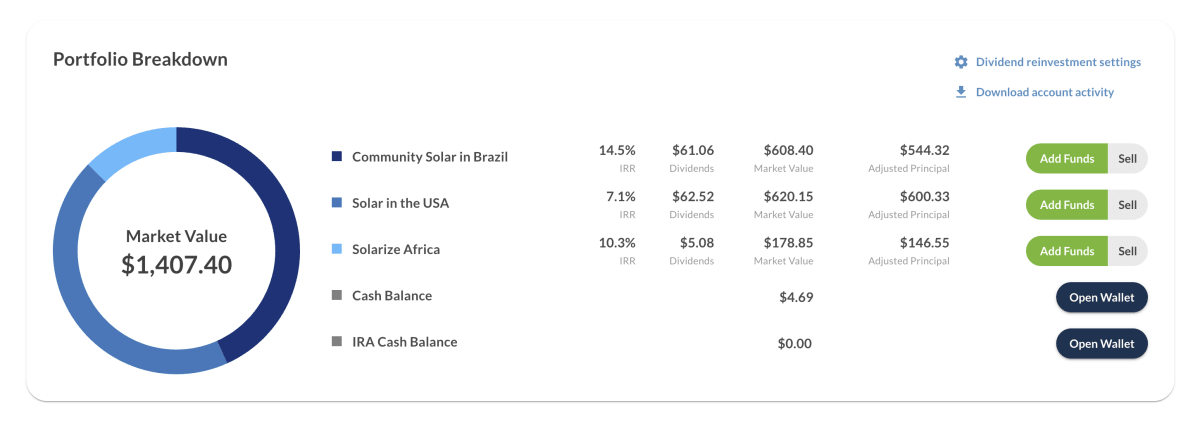The image size is (1200, 423).
Task: Open Wallet for IRA Cash Balance
Action: (x=1101, y=343)
